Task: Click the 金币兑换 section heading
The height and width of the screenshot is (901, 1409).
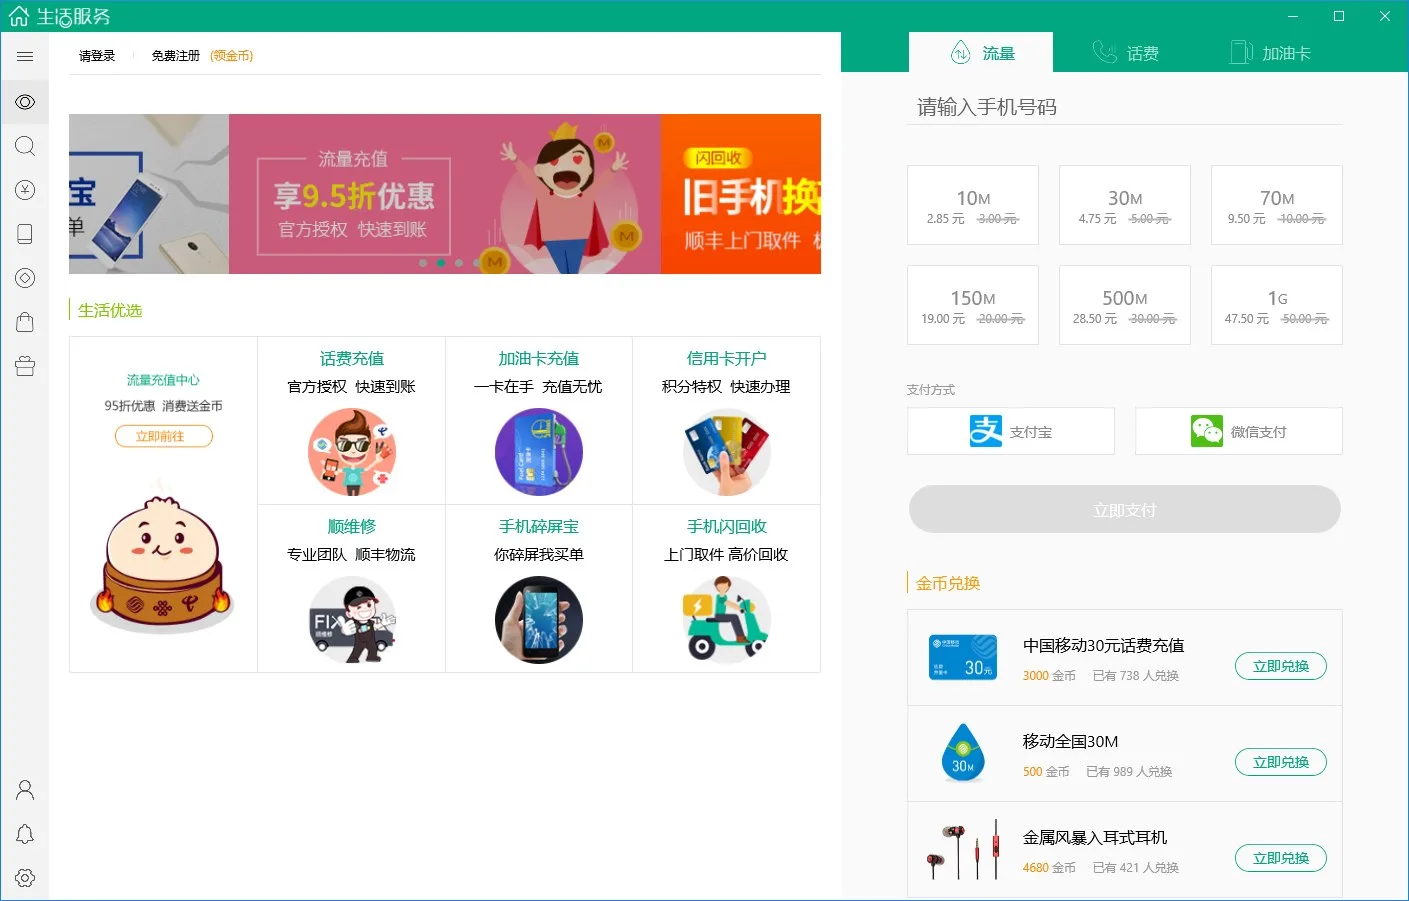Action: [x=948, y=583]
